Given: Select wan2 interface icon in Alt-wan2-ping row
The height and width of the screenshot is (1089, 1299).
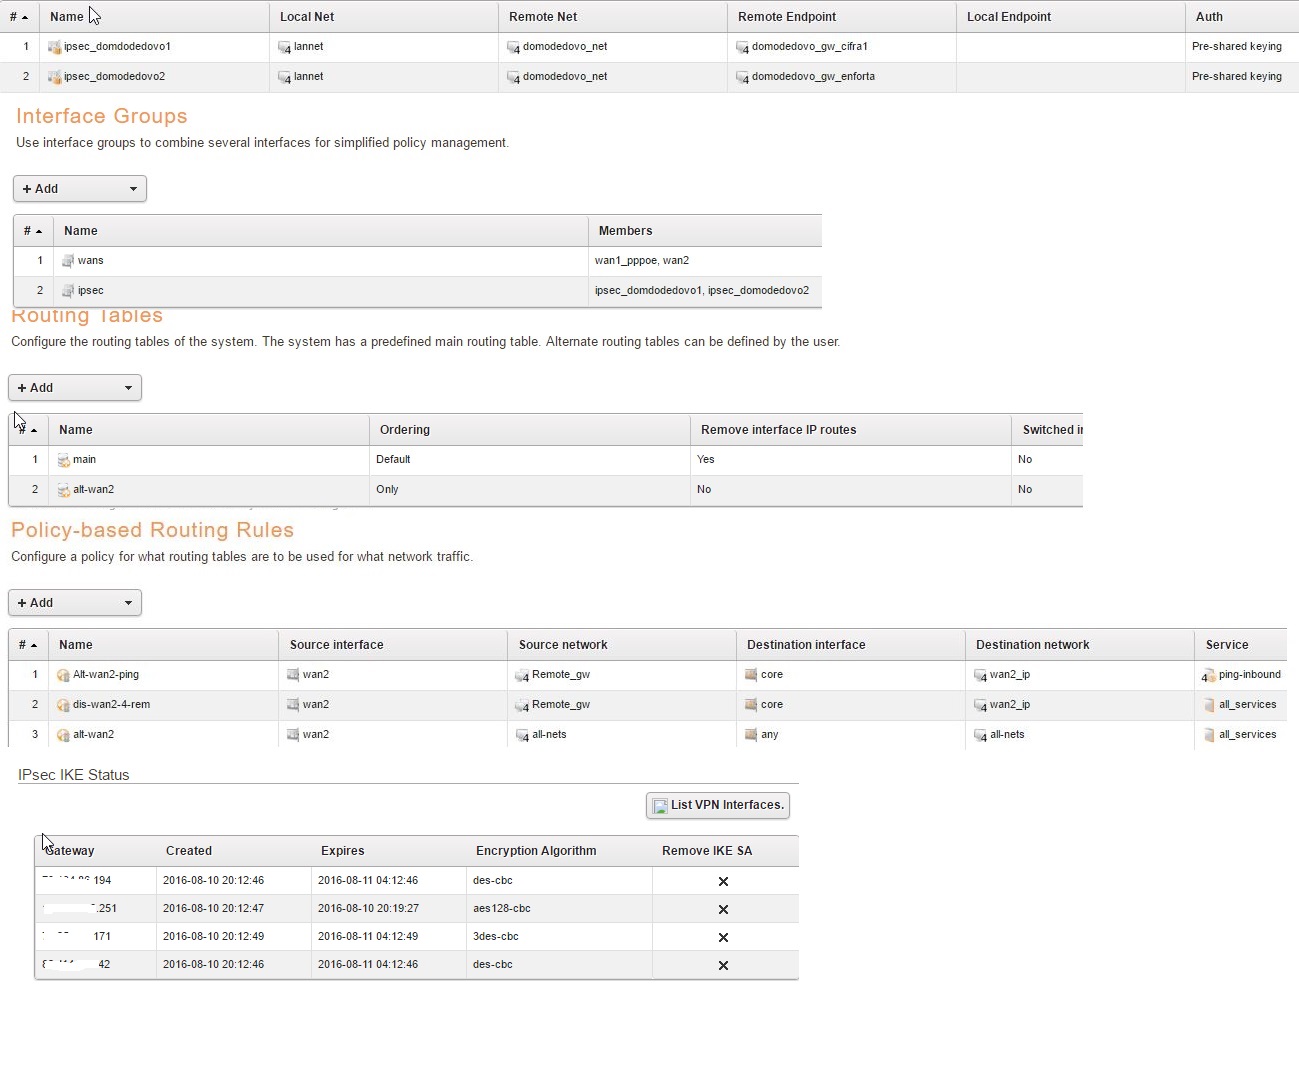Looking at the screenshot, I should pos(293,675).
